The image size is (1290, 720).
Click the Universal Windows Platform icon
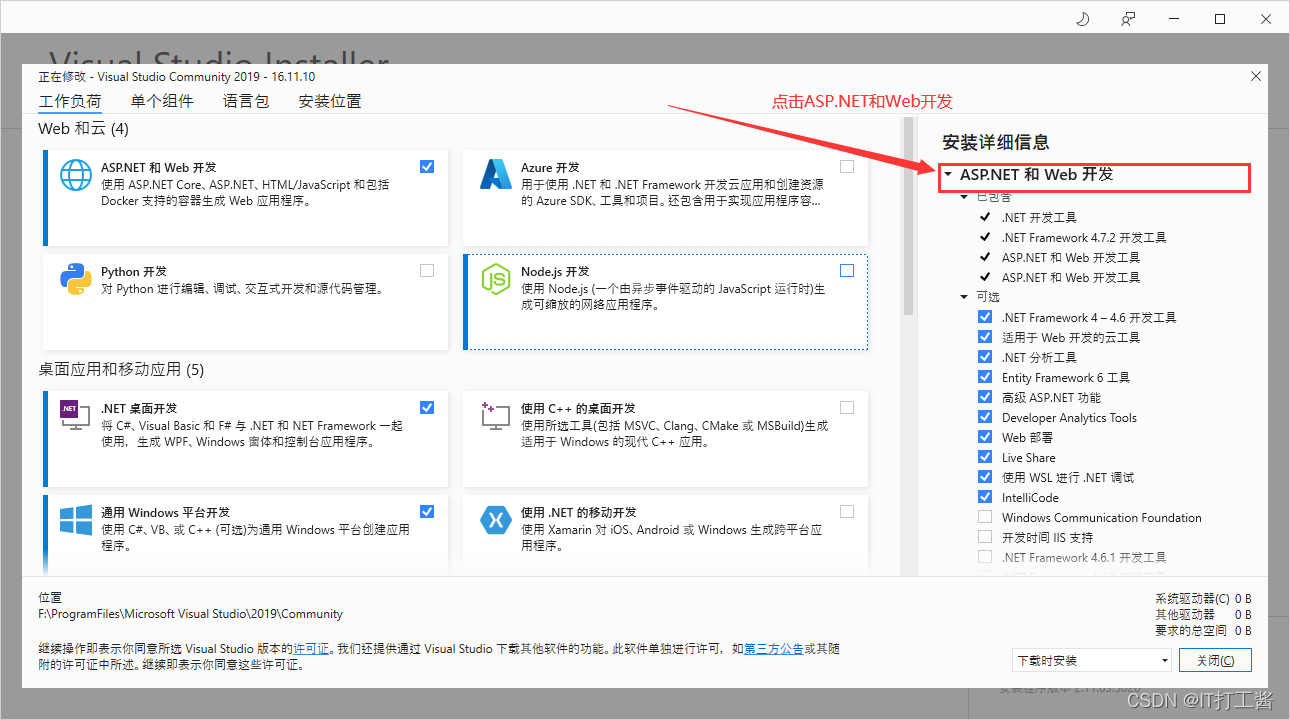[76, 520]
